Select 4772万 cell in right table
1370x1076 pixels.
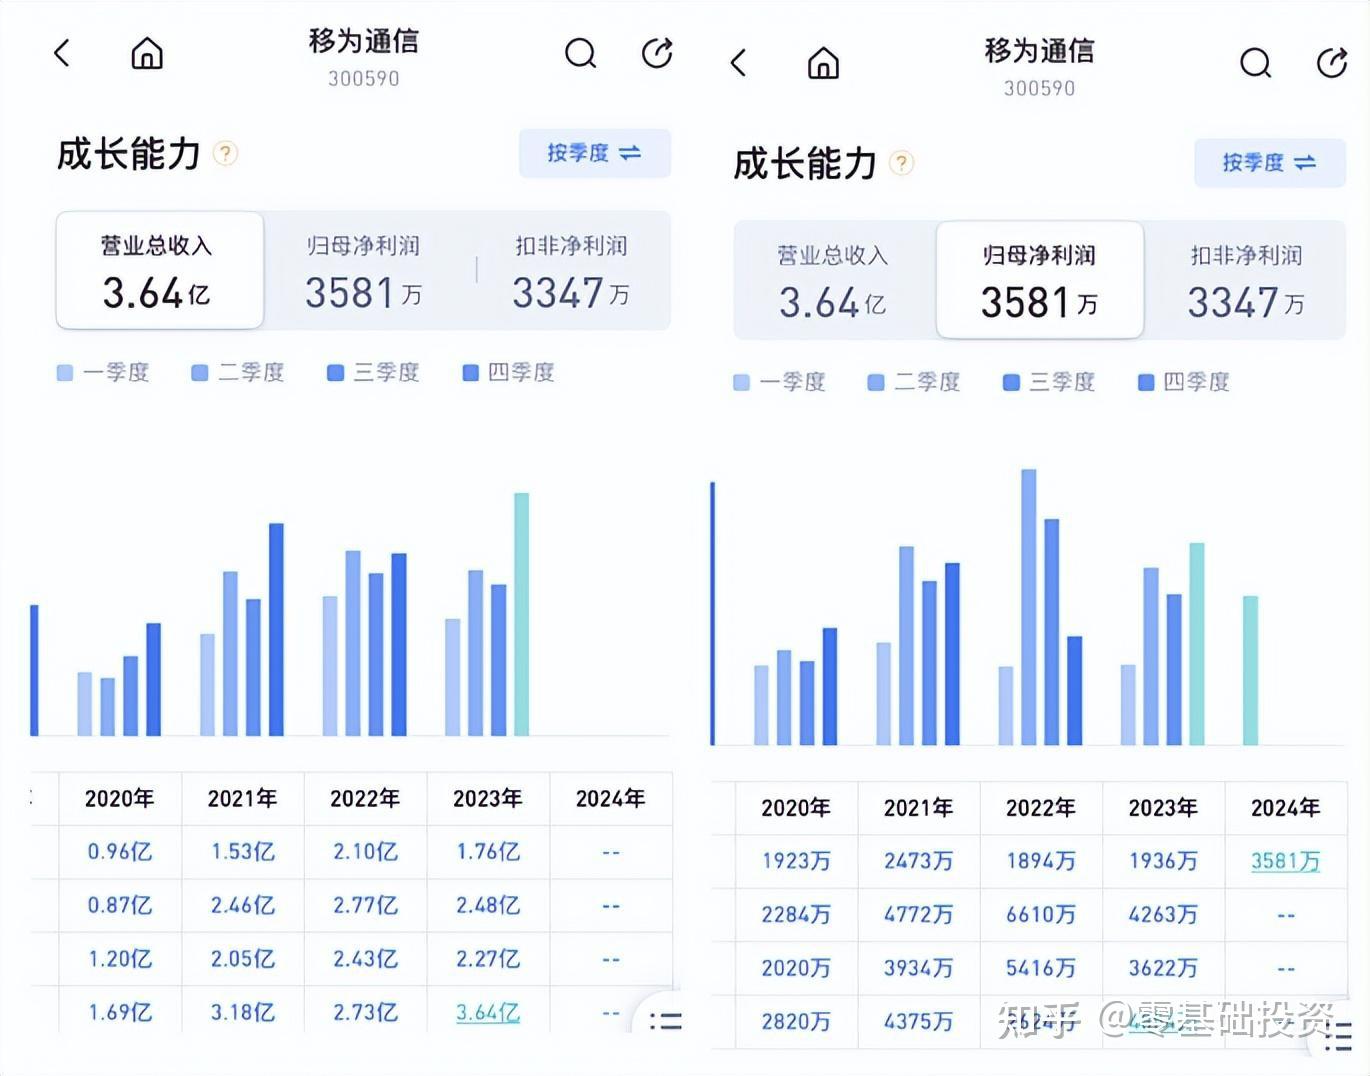918,915
